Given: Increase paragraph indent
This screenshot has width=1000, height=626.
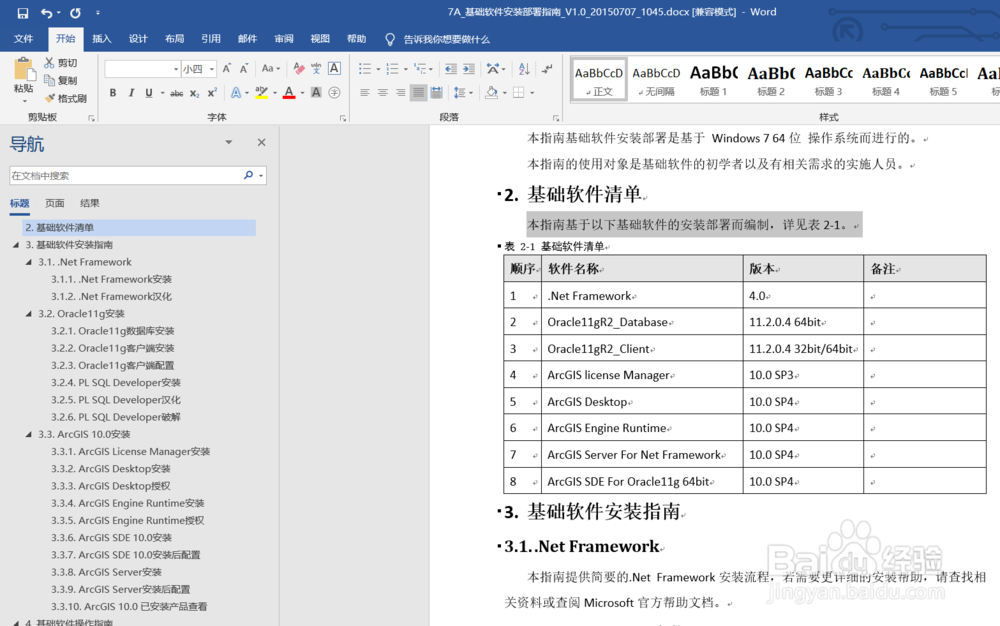Looking at the screenshot, I should pos(469,69).
